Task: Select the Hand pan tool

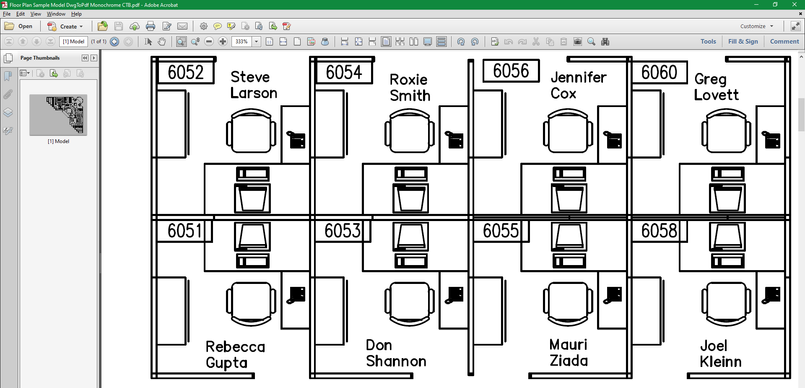Action: pyautogui.click(x=162, y=42)
